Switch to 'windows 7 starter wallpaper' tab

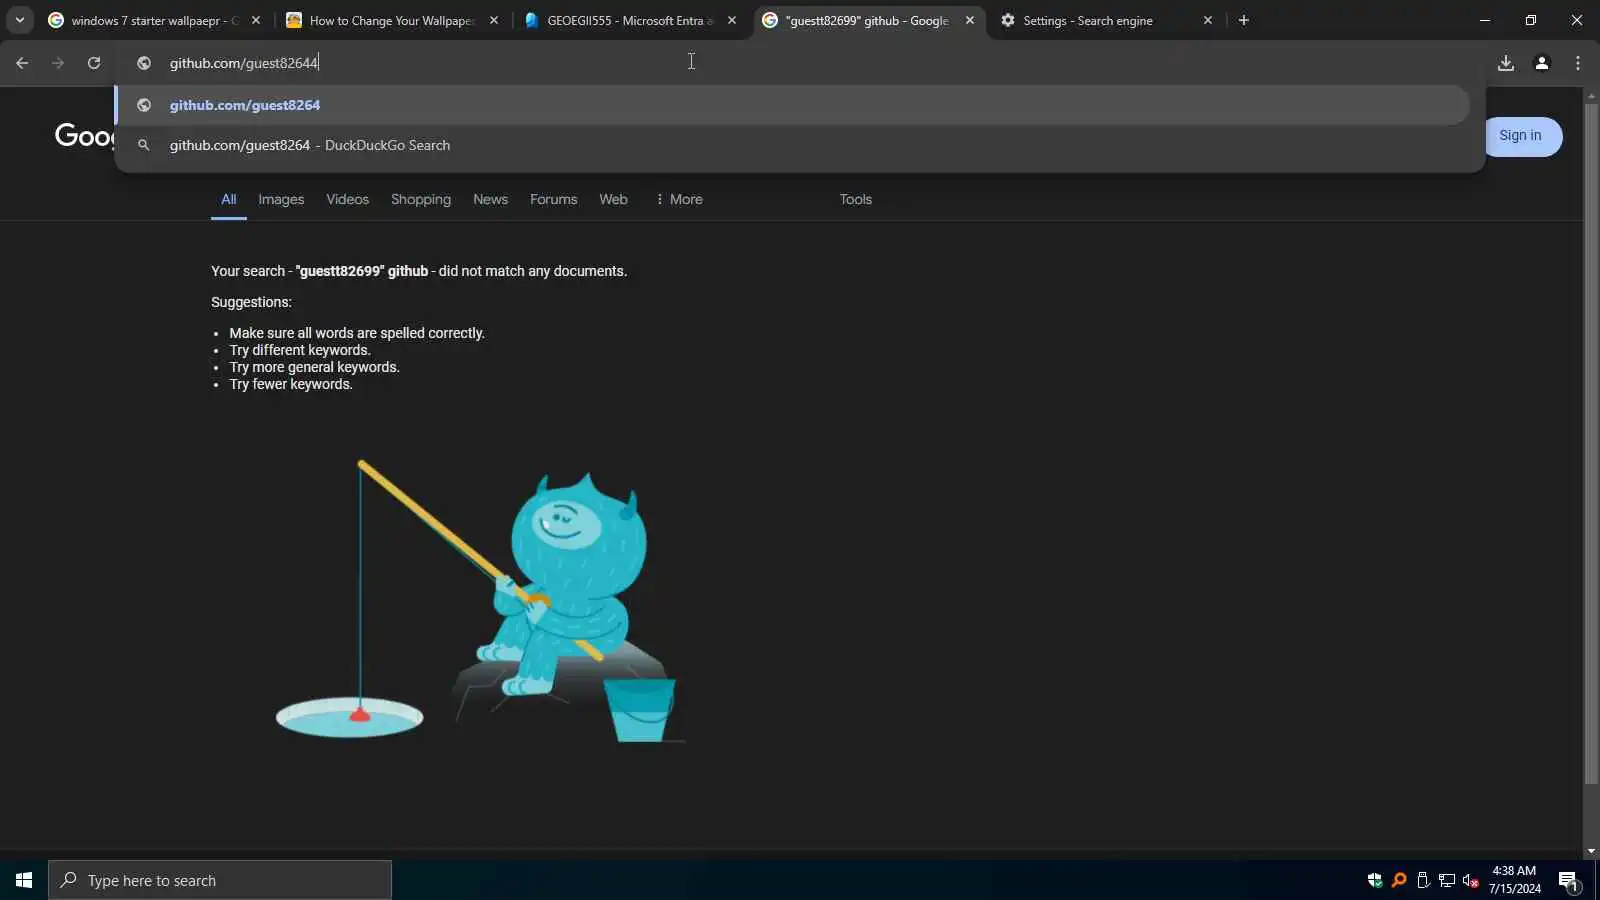point(145,20)
